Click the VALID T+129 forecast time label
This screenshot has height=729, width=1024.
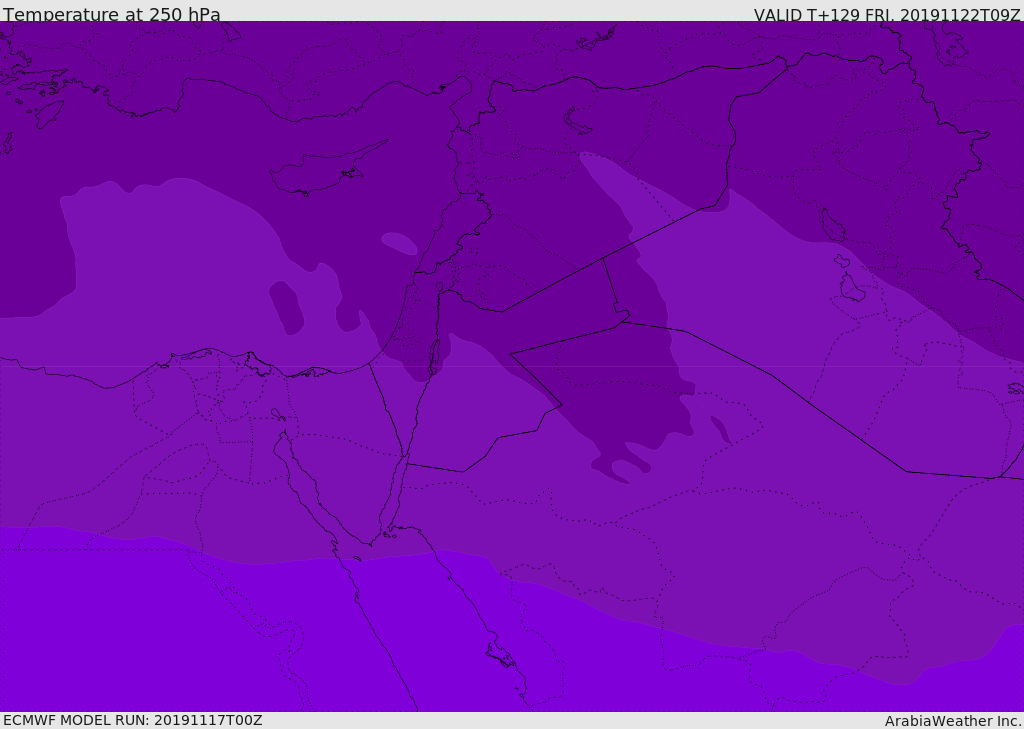(886, 15)
